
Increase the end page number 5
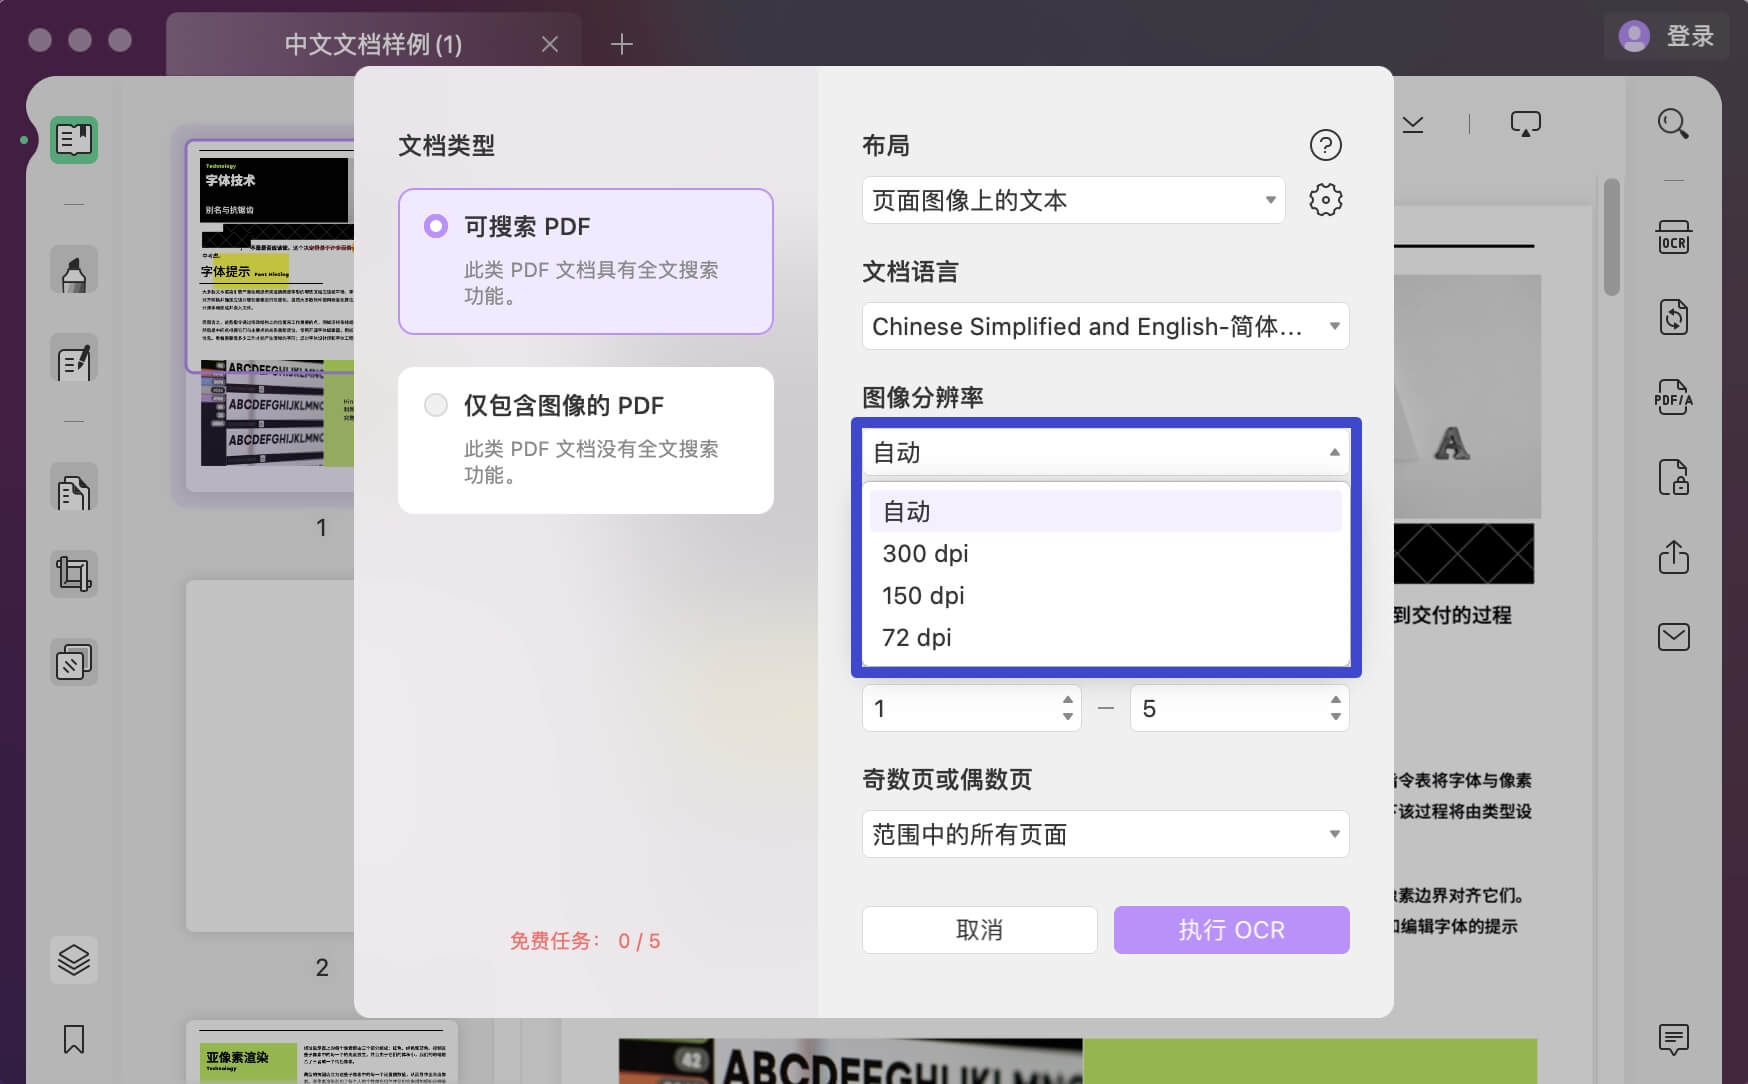(x=1336, y=699)
